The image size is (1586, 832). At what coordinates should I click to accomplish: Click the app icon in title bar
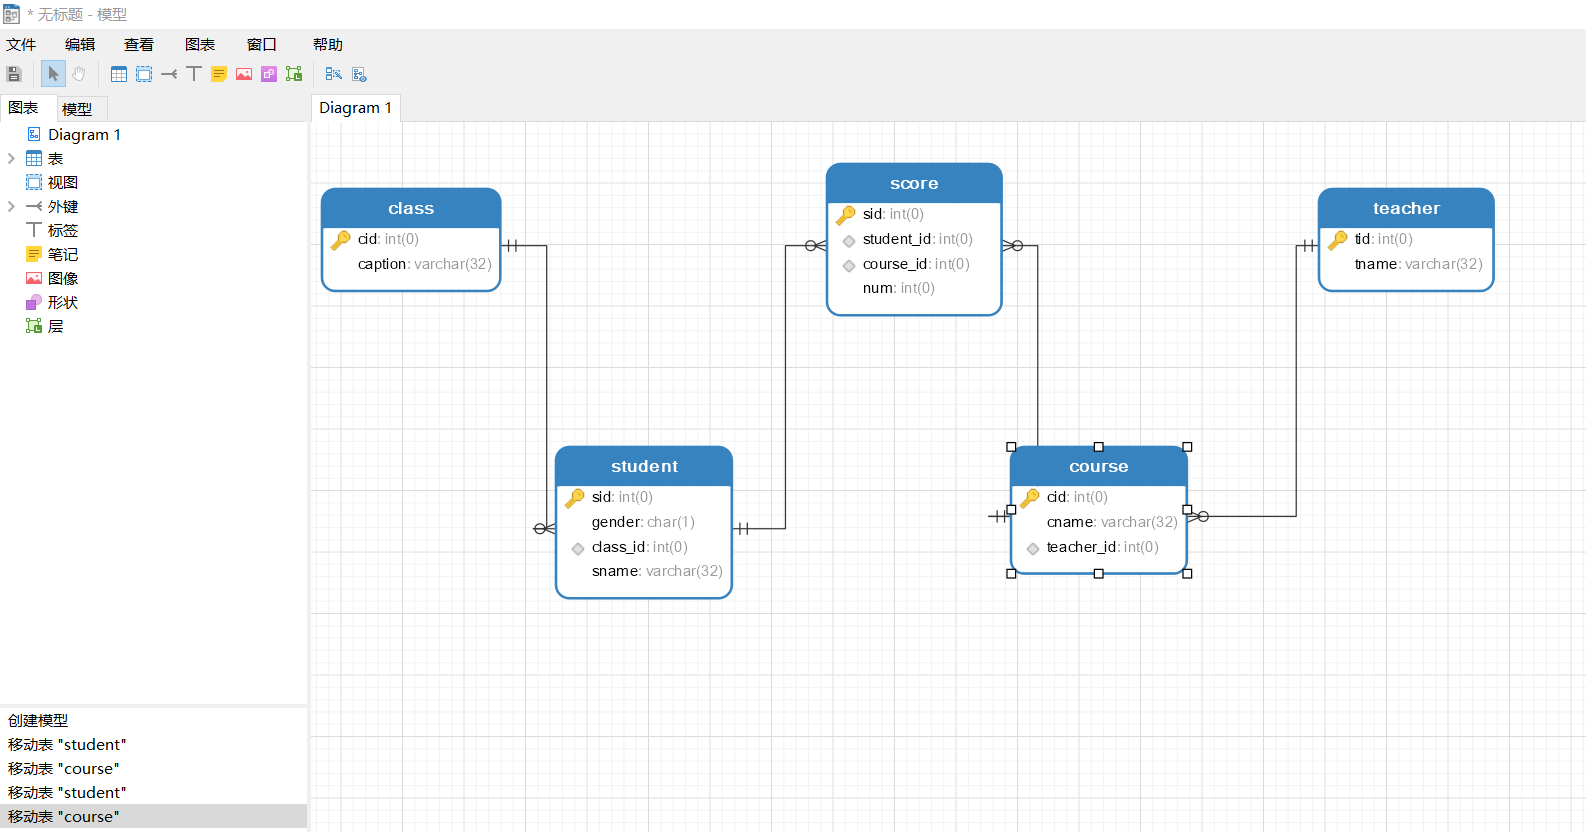[12, 14]
